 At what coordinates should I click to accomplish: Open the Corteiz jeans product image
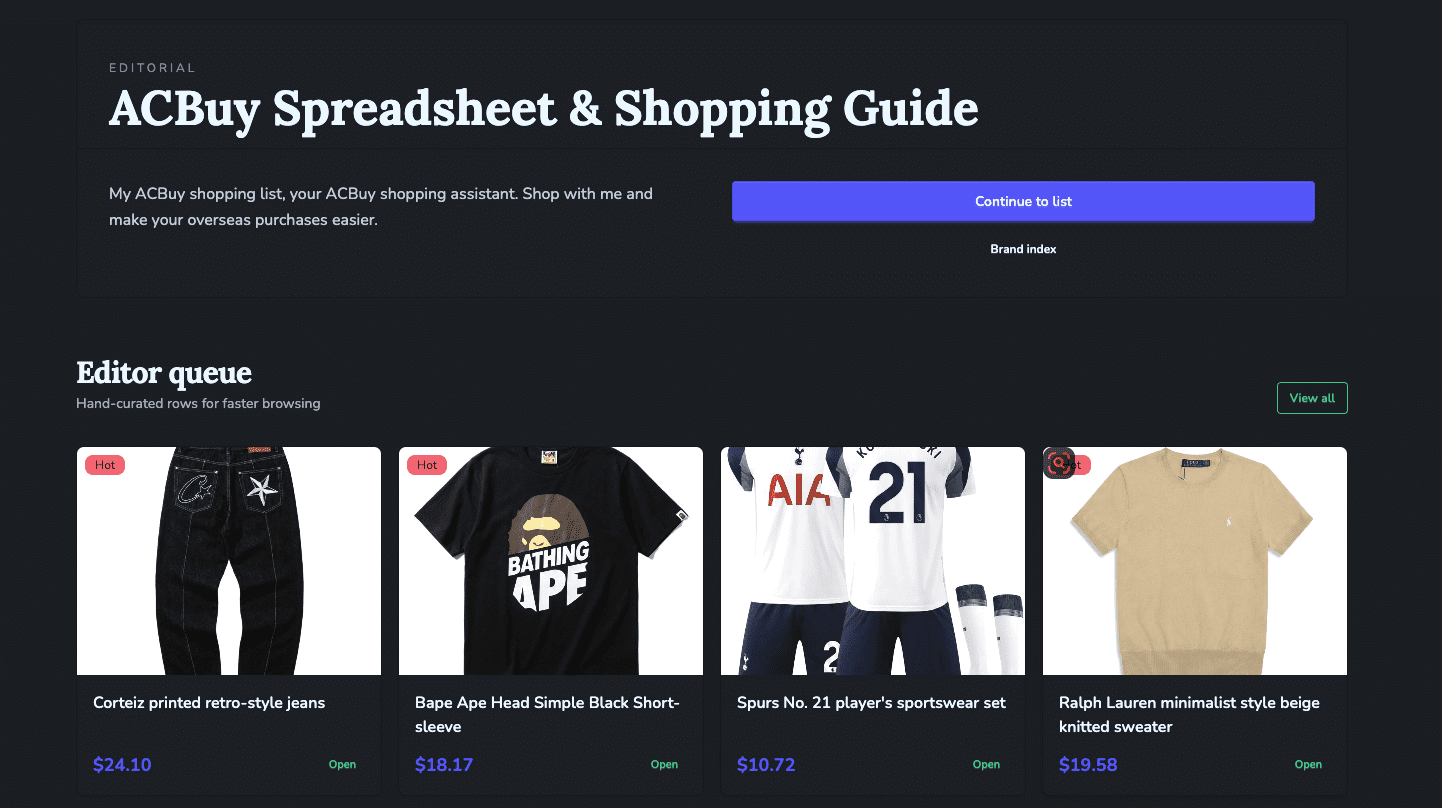click(229, 561)
